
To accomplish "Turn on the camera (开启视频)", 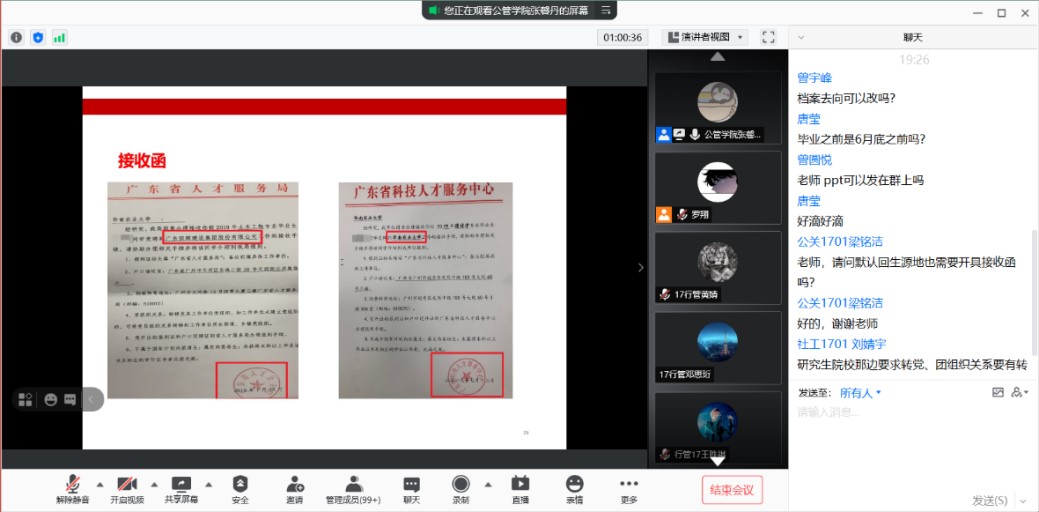I will [x=127, y=486].
